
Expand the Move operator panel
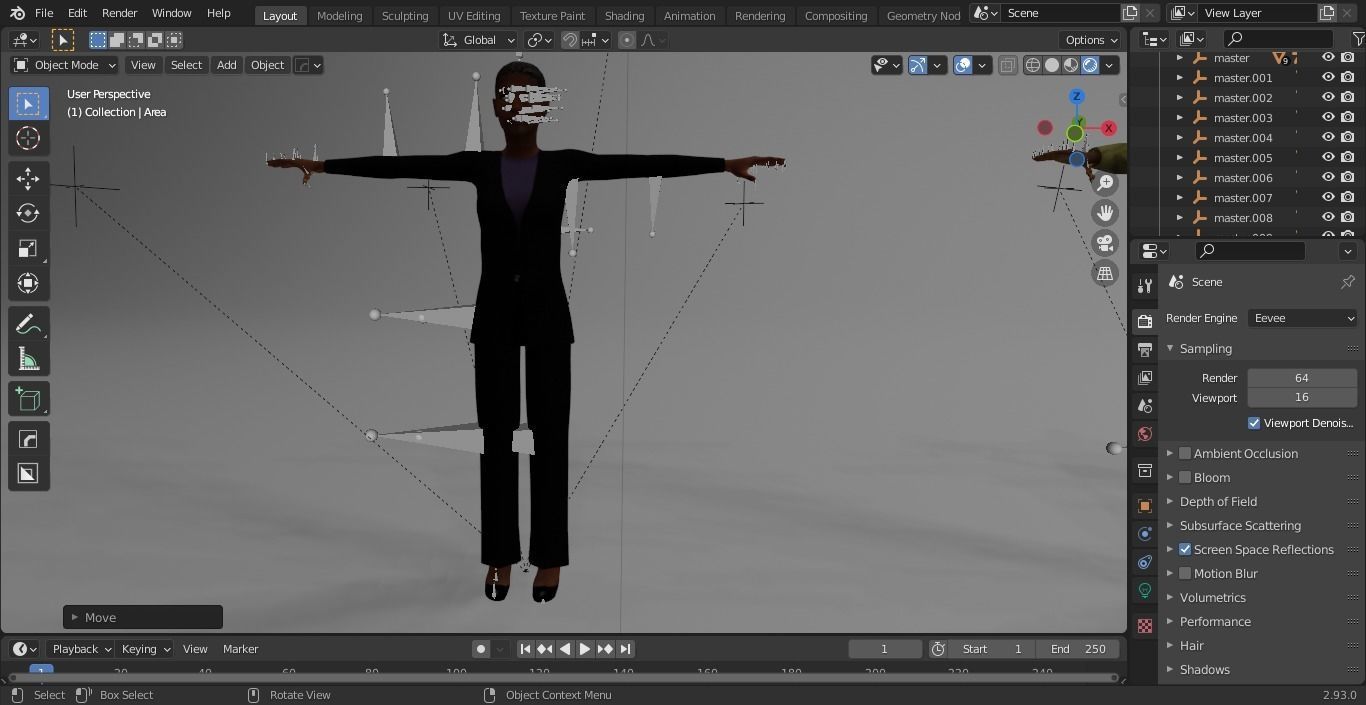[x=142, y=617]
